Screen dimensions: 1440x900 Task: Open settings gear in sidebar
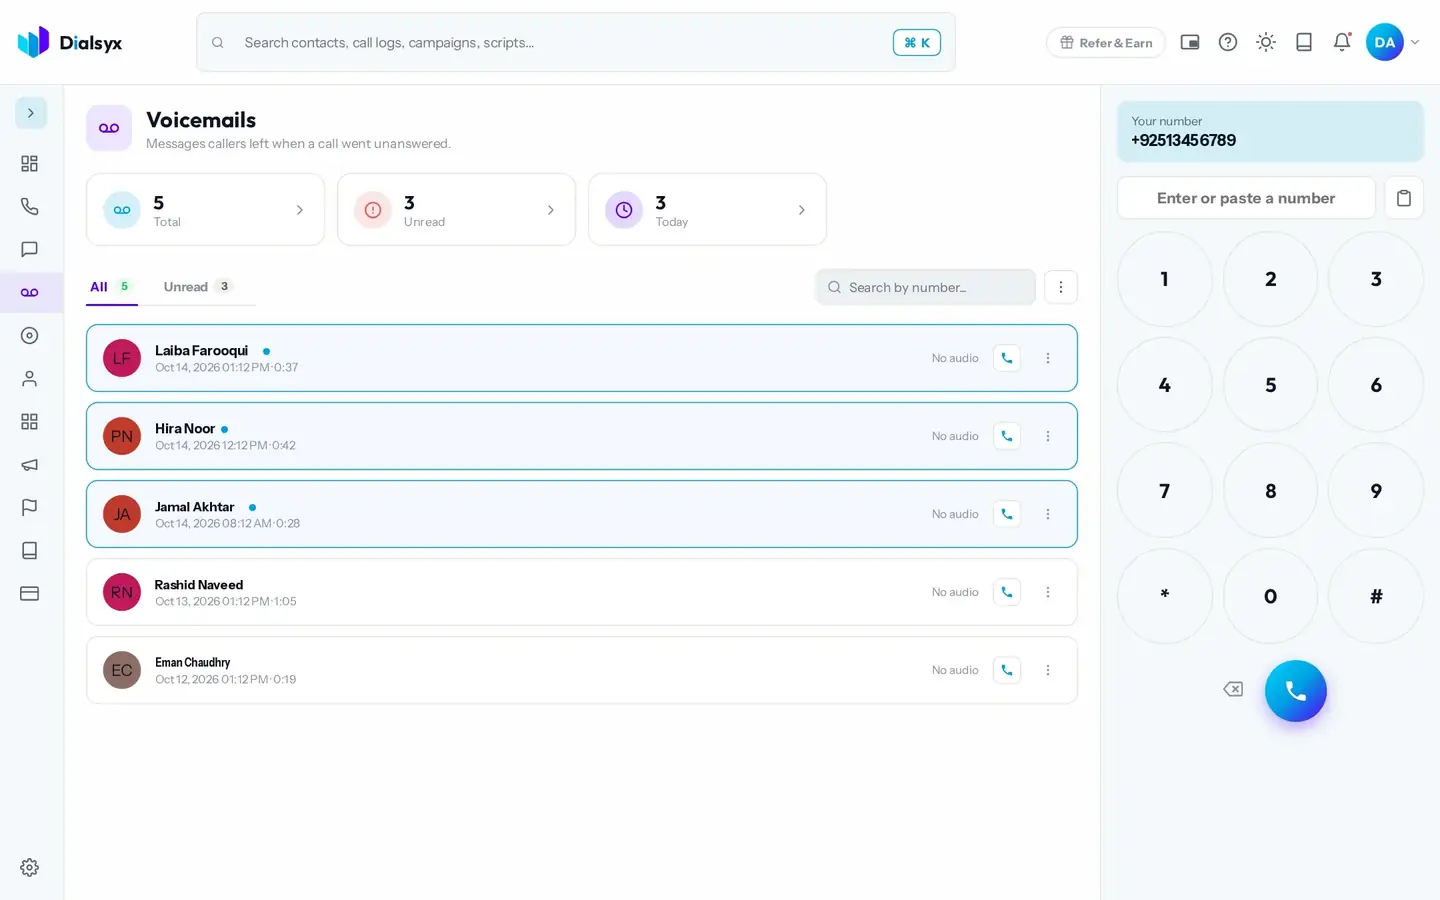[30, 867]
